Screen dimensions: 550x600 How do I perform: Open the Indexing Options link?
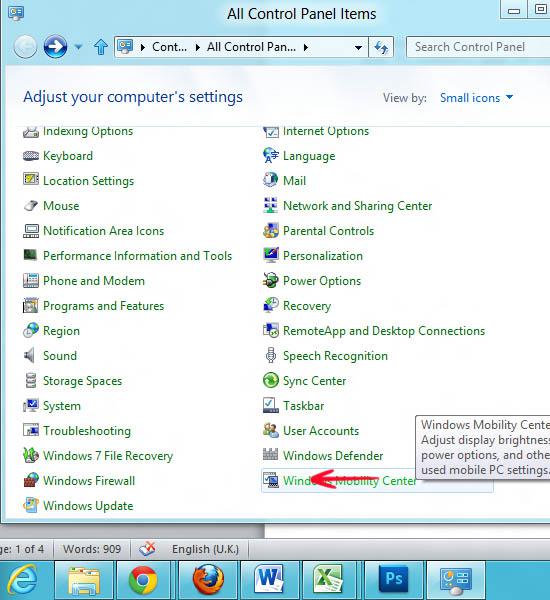coord(88,131)
